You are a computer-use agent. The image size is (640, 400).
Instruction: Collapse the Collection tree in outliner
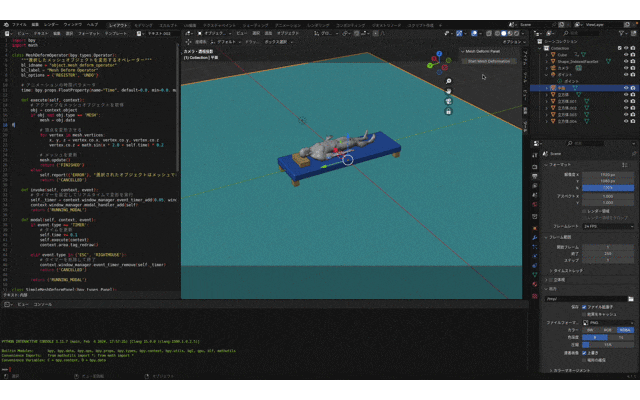tap(540, 48)
